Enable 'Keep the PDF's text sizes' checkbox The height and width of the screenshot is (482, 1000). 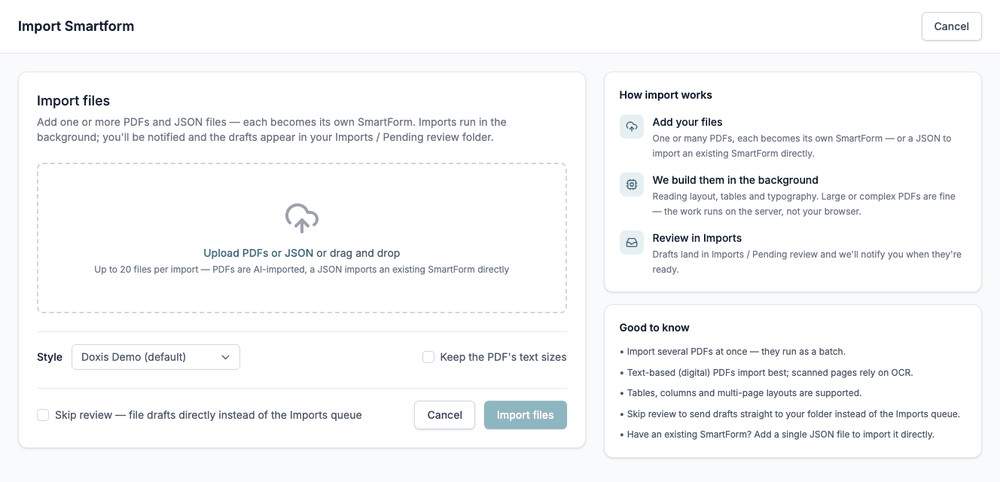(x=429, y=357)
